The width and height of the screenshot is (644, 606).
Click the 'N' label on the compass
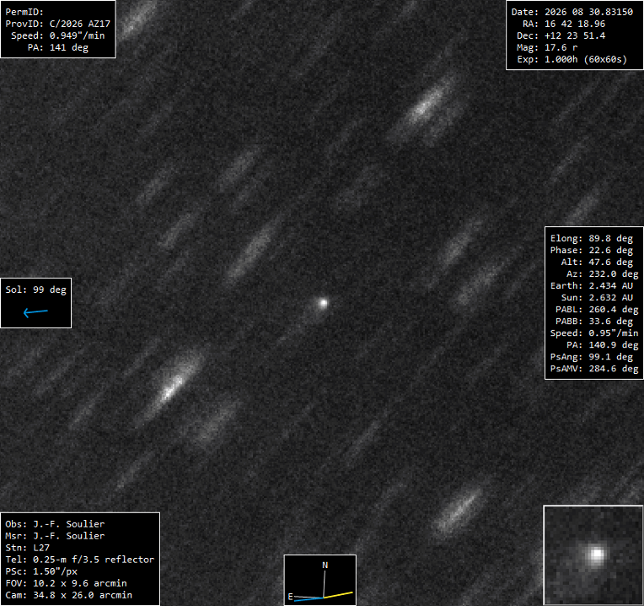(x=325, y=565)
